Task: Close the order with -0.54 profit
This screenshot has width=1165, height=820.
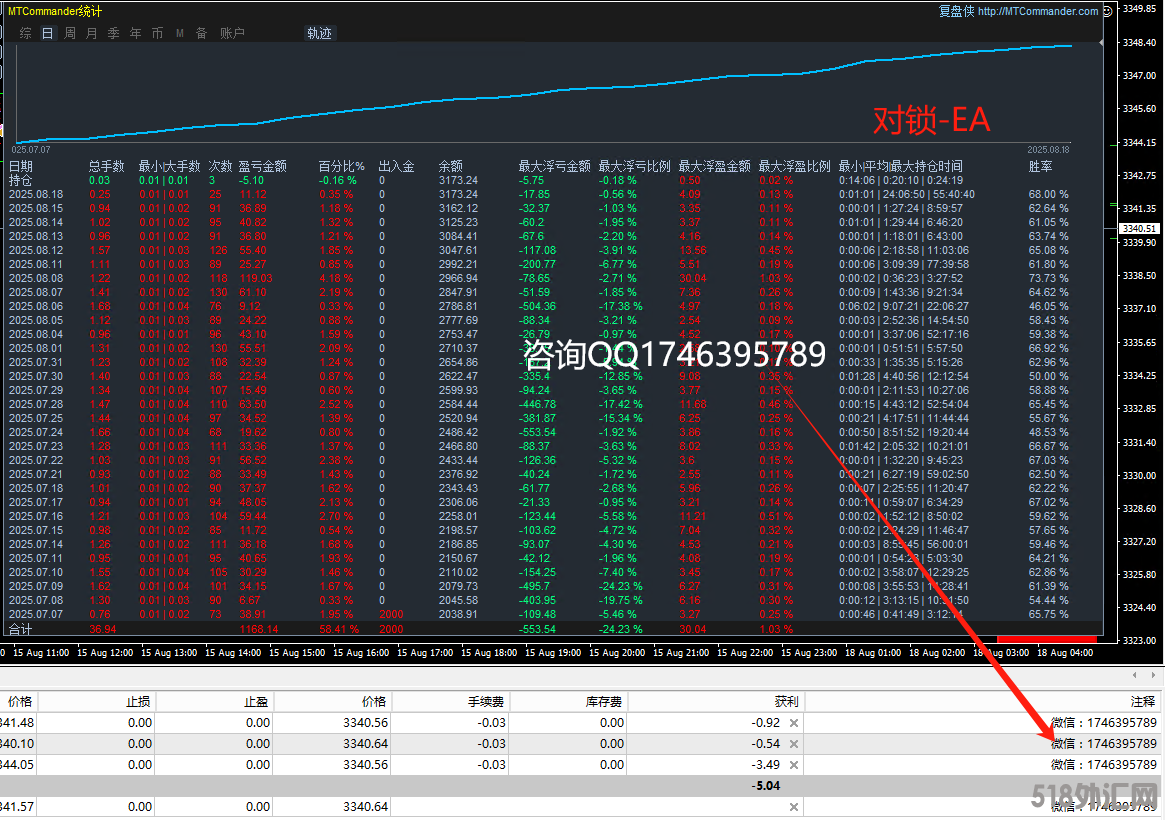Action: [x=794, y=744]
